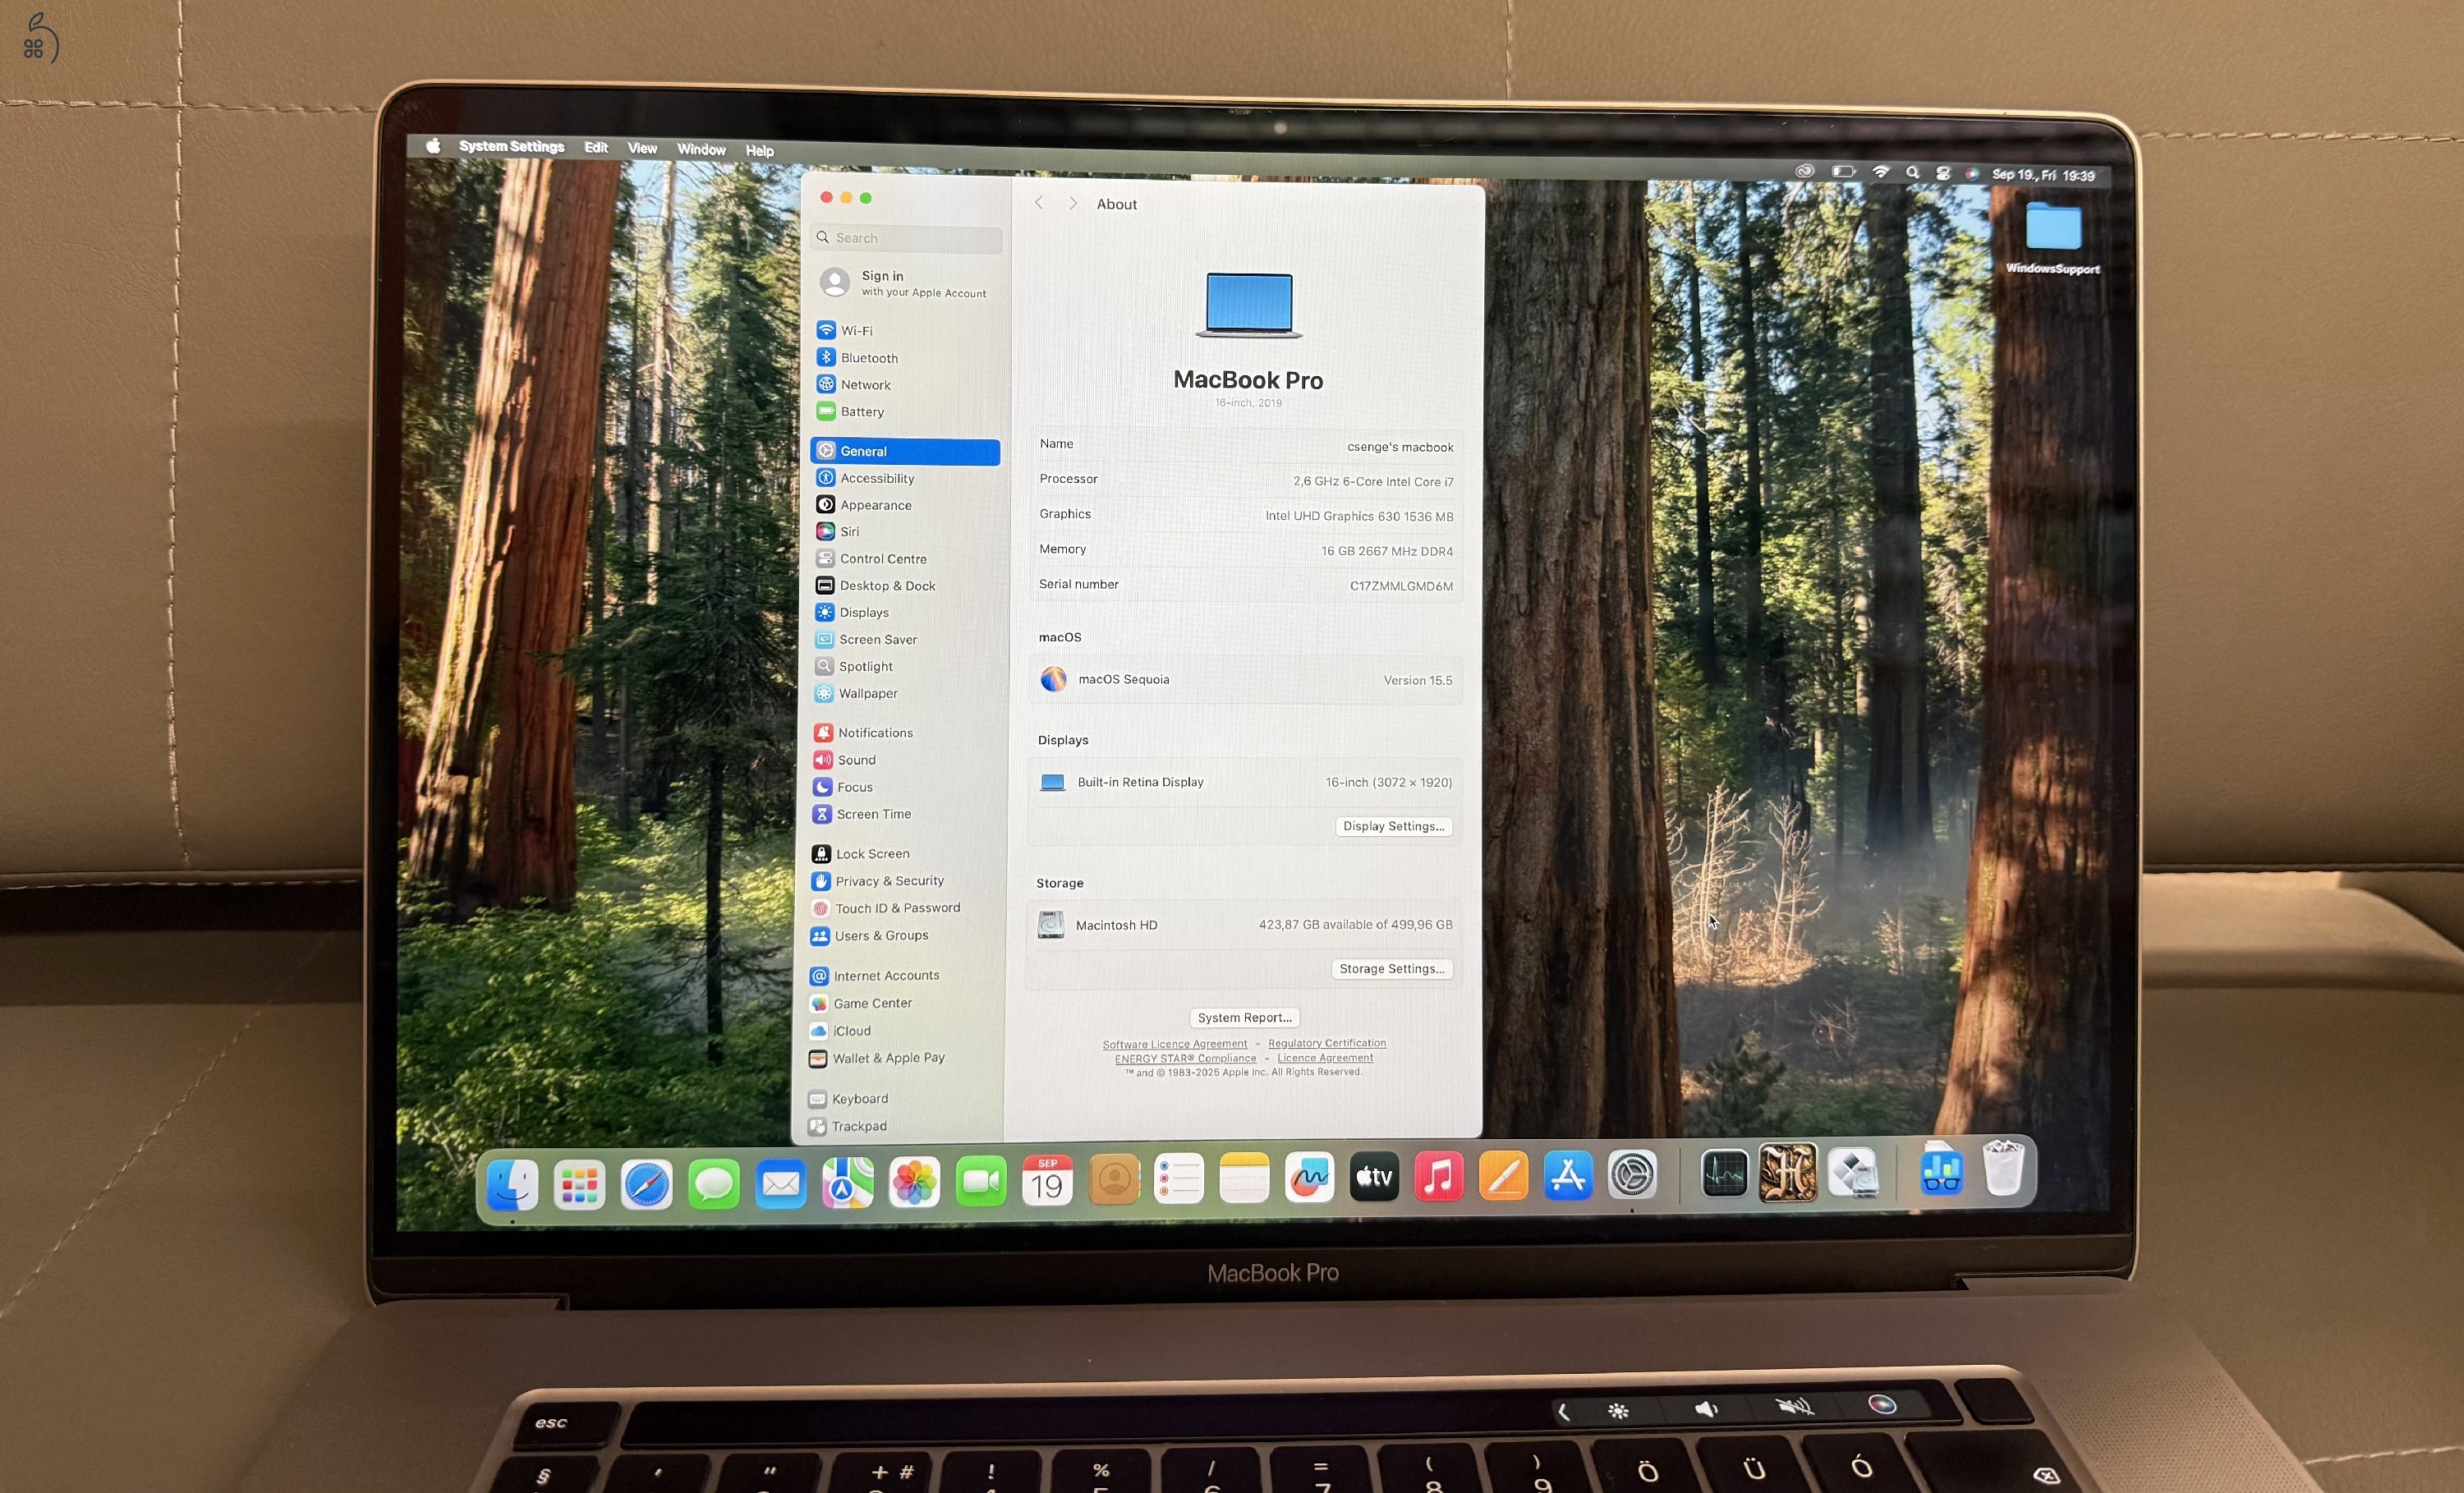Image resolution: width=2464 pixels, height=1493 pixels.
Task: Click battery icon in menu bar
Action: [x=1843, y=172]
